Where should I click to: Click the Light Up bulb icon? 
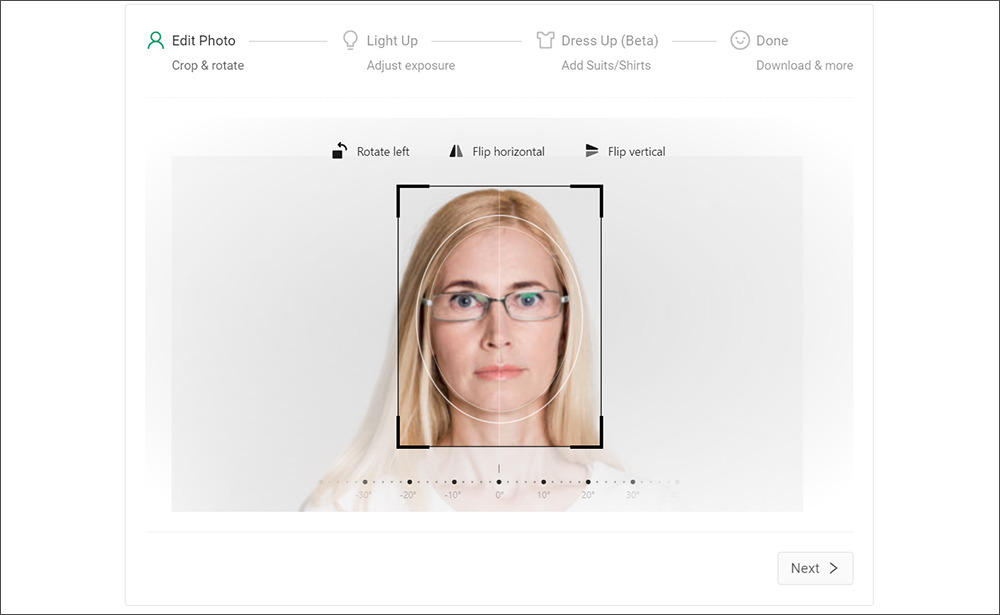pos(350,39)
